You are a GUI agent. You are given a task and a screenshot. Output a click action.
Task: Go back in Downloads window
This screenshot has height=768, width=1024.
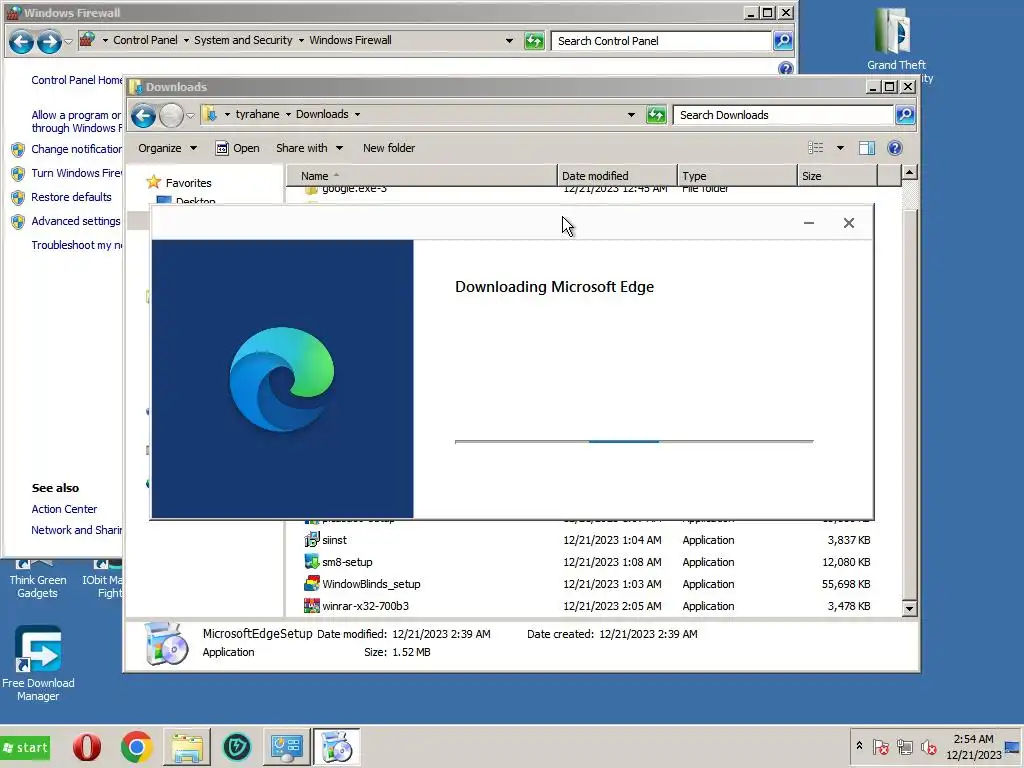pos(144,116)
